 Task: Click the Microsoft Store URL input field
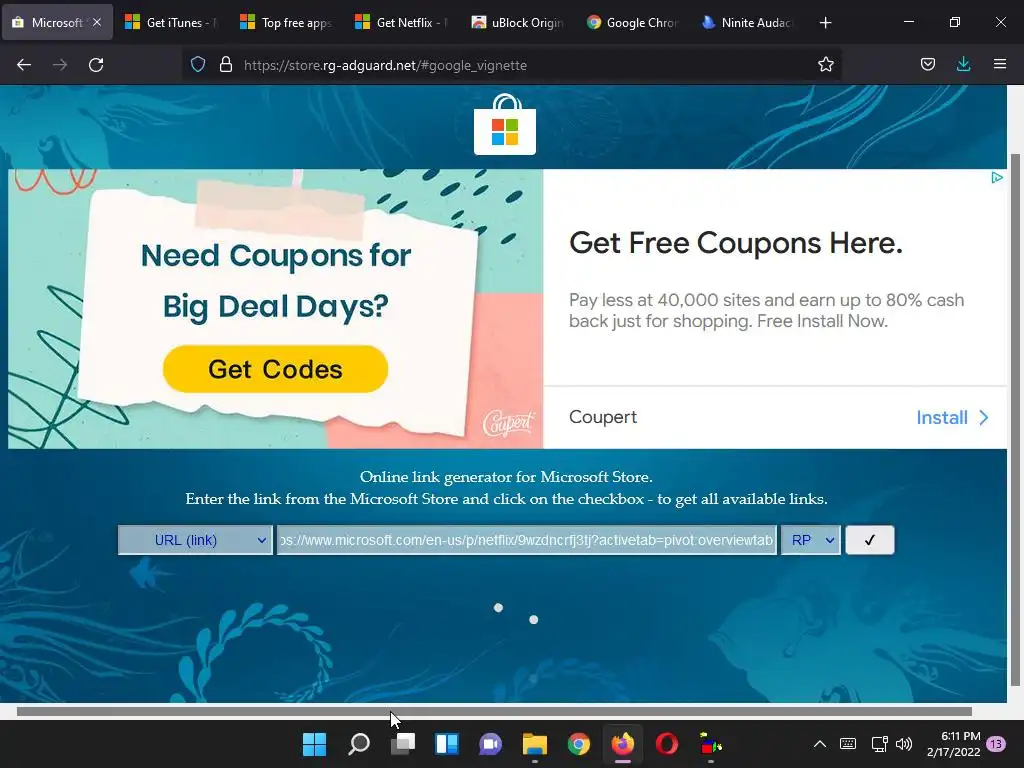526,540
